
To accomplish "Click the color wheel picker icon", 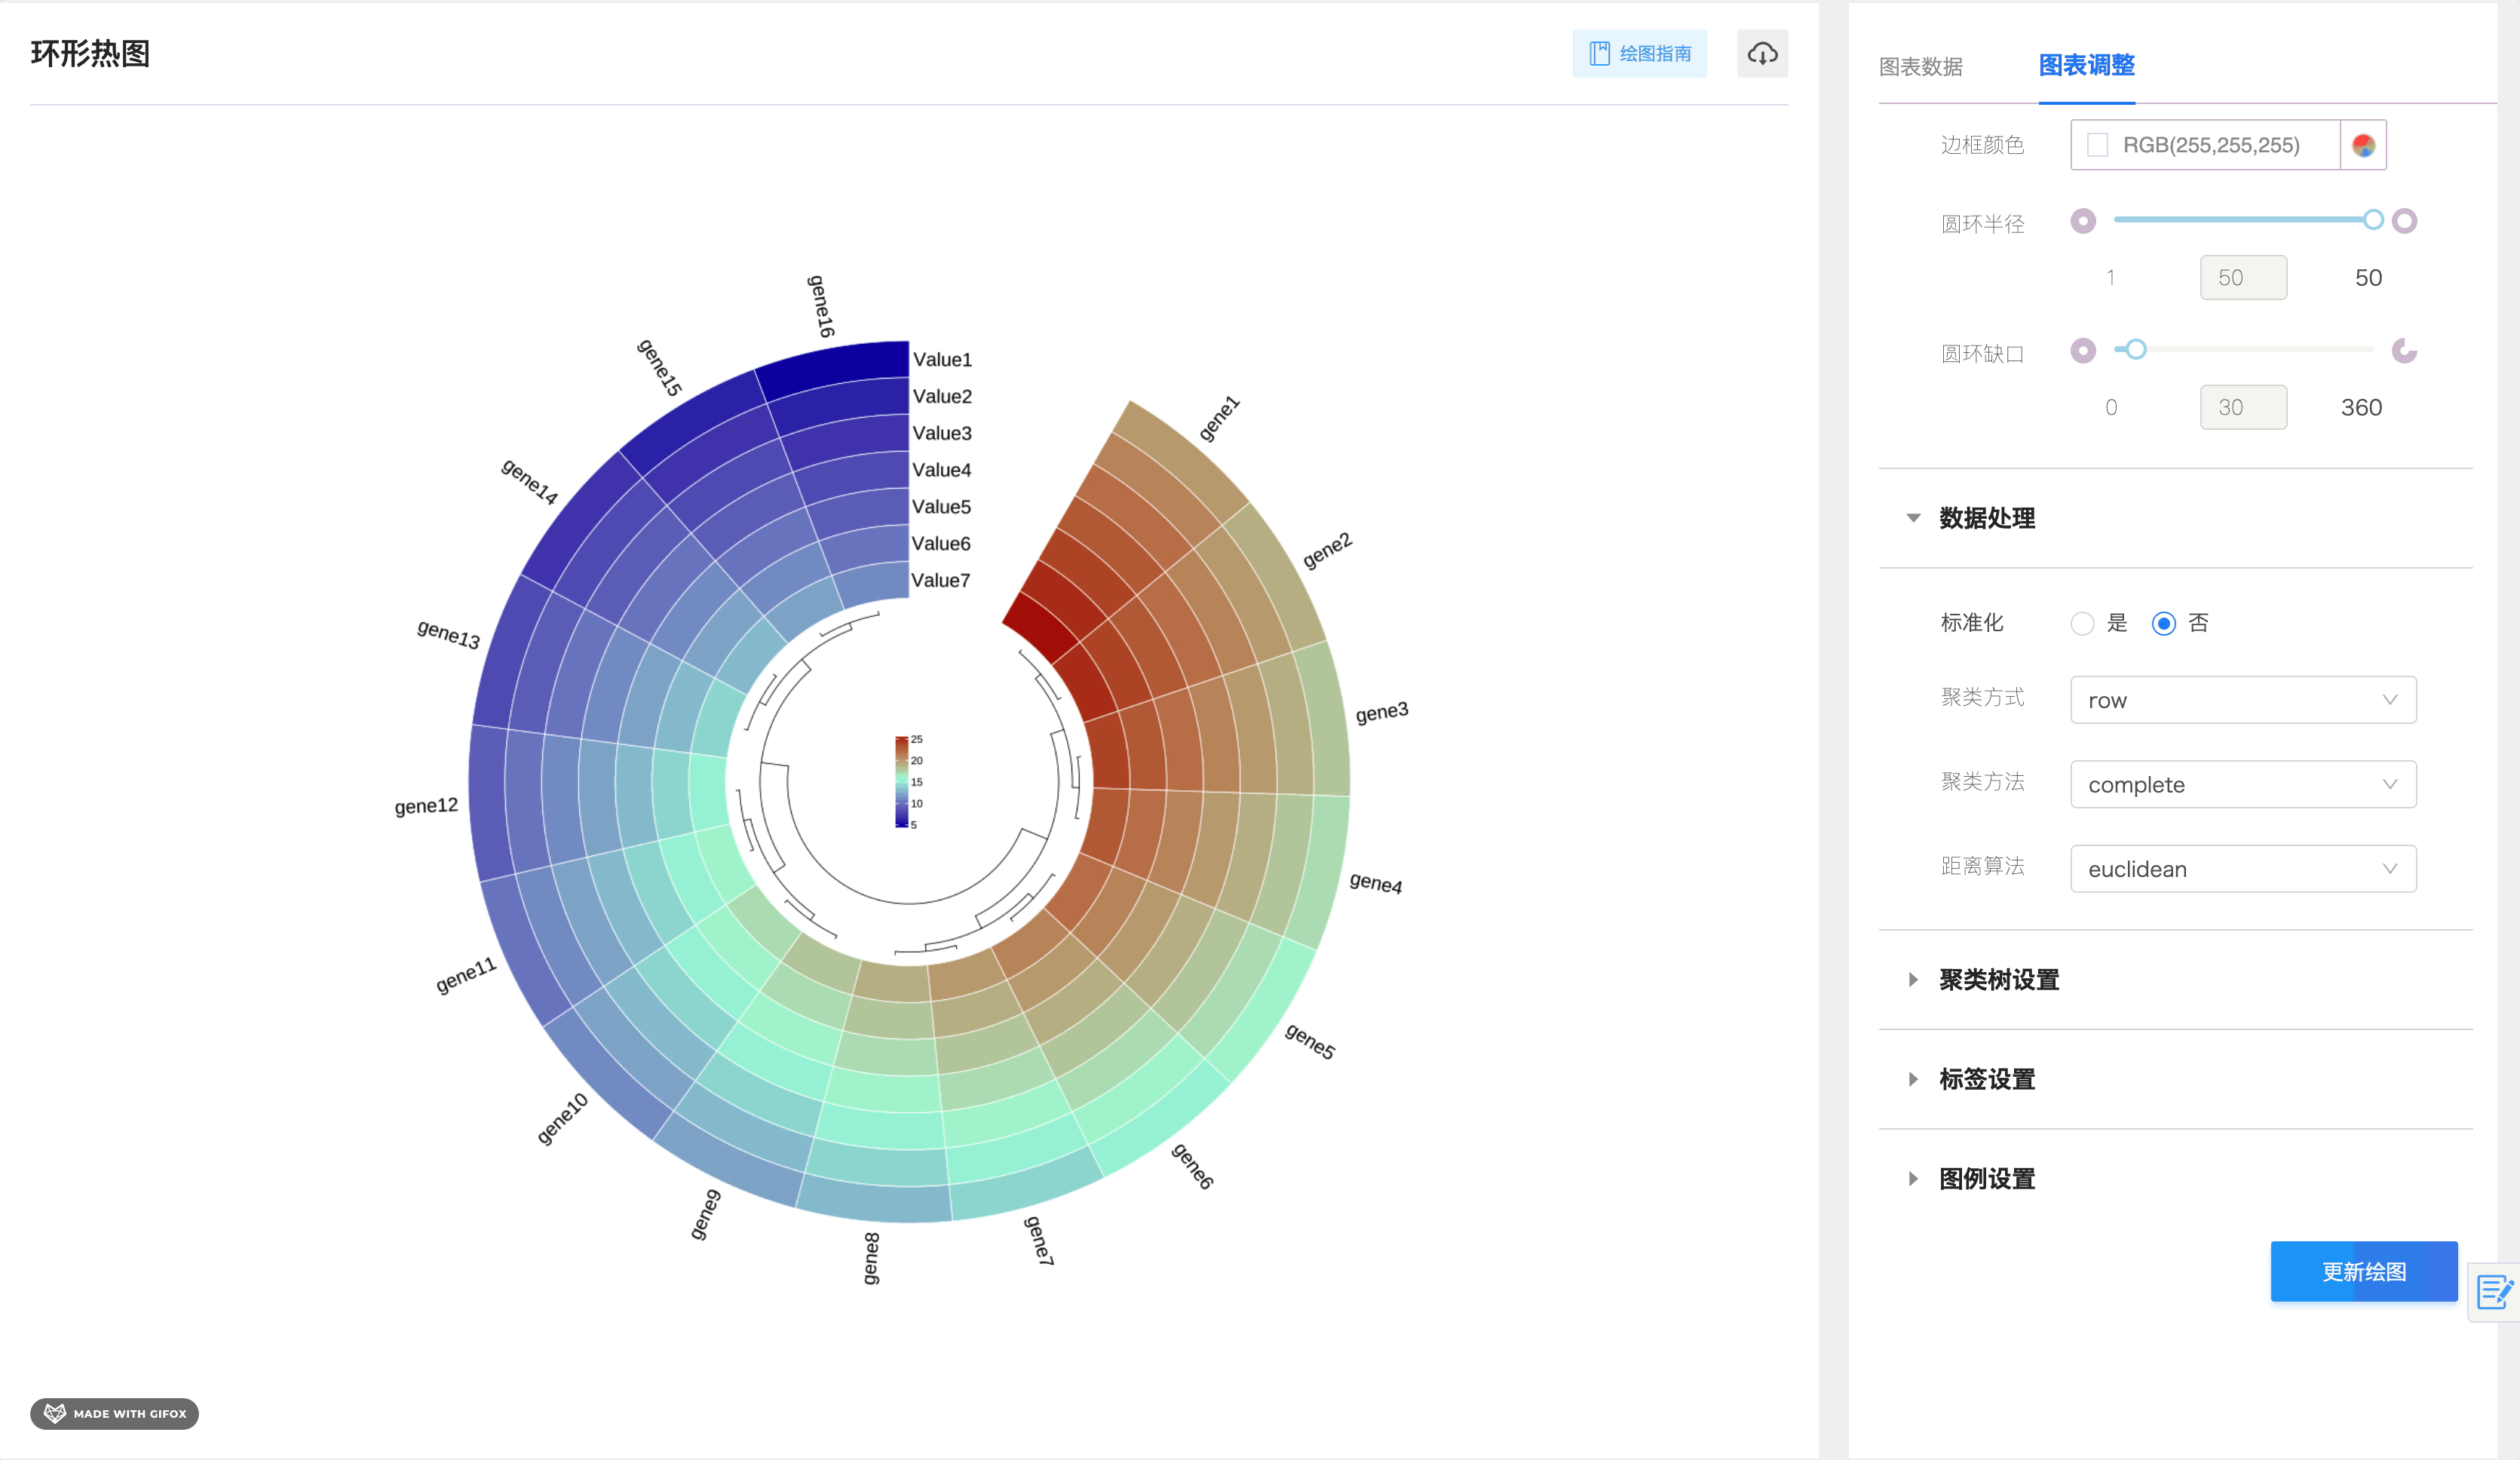I will [x=2363, y=146].
